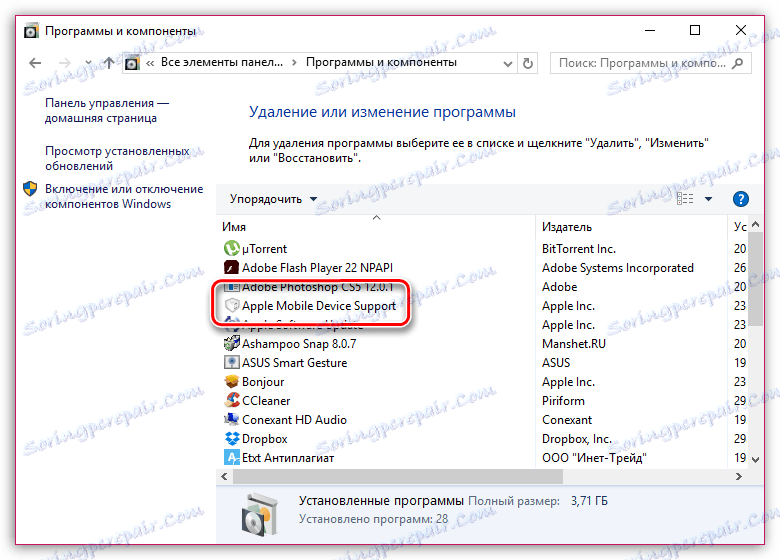Expand the address bar history dropdown
This screenshot has height=560, width=780.
pos(507,64)
